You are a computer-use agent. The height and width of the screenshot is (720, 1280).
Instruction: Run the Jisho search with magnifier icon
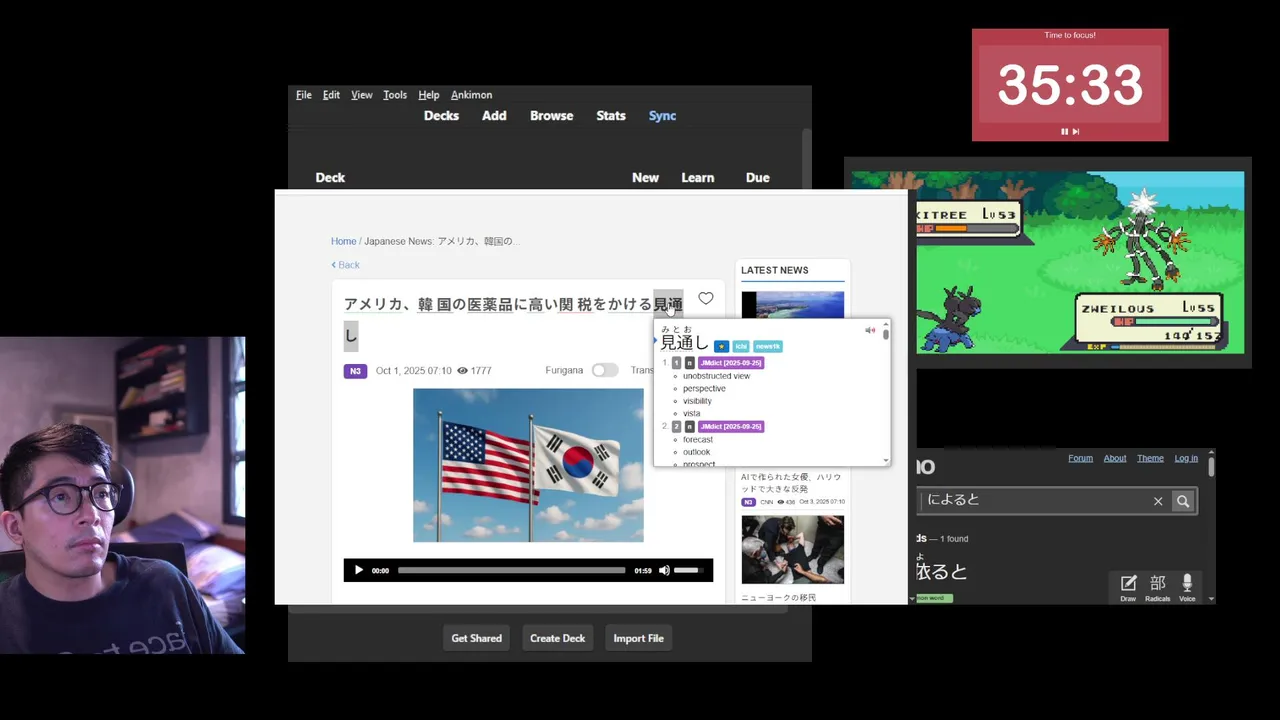click(x=1183, y=501)
